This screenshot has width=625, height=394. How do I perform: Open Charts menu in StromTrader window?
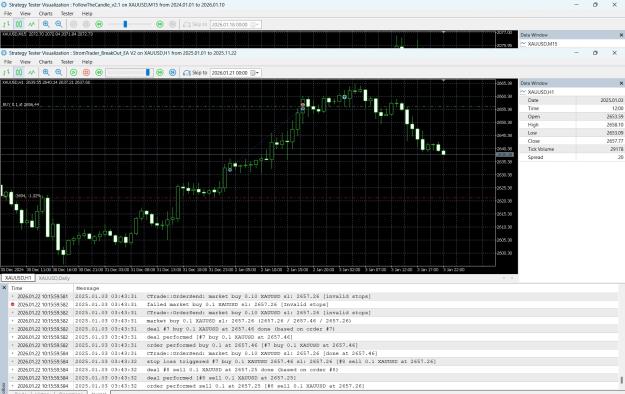click(46, 62)
